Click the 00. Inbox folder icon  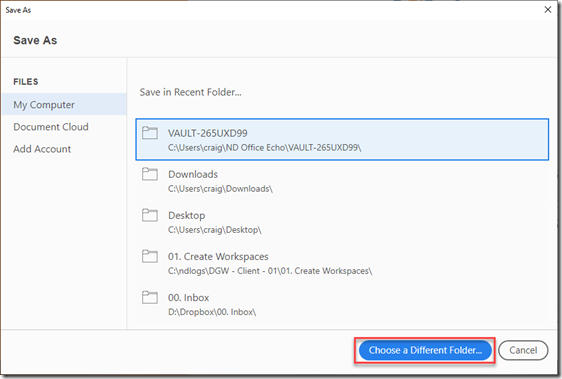pos(150,297)
